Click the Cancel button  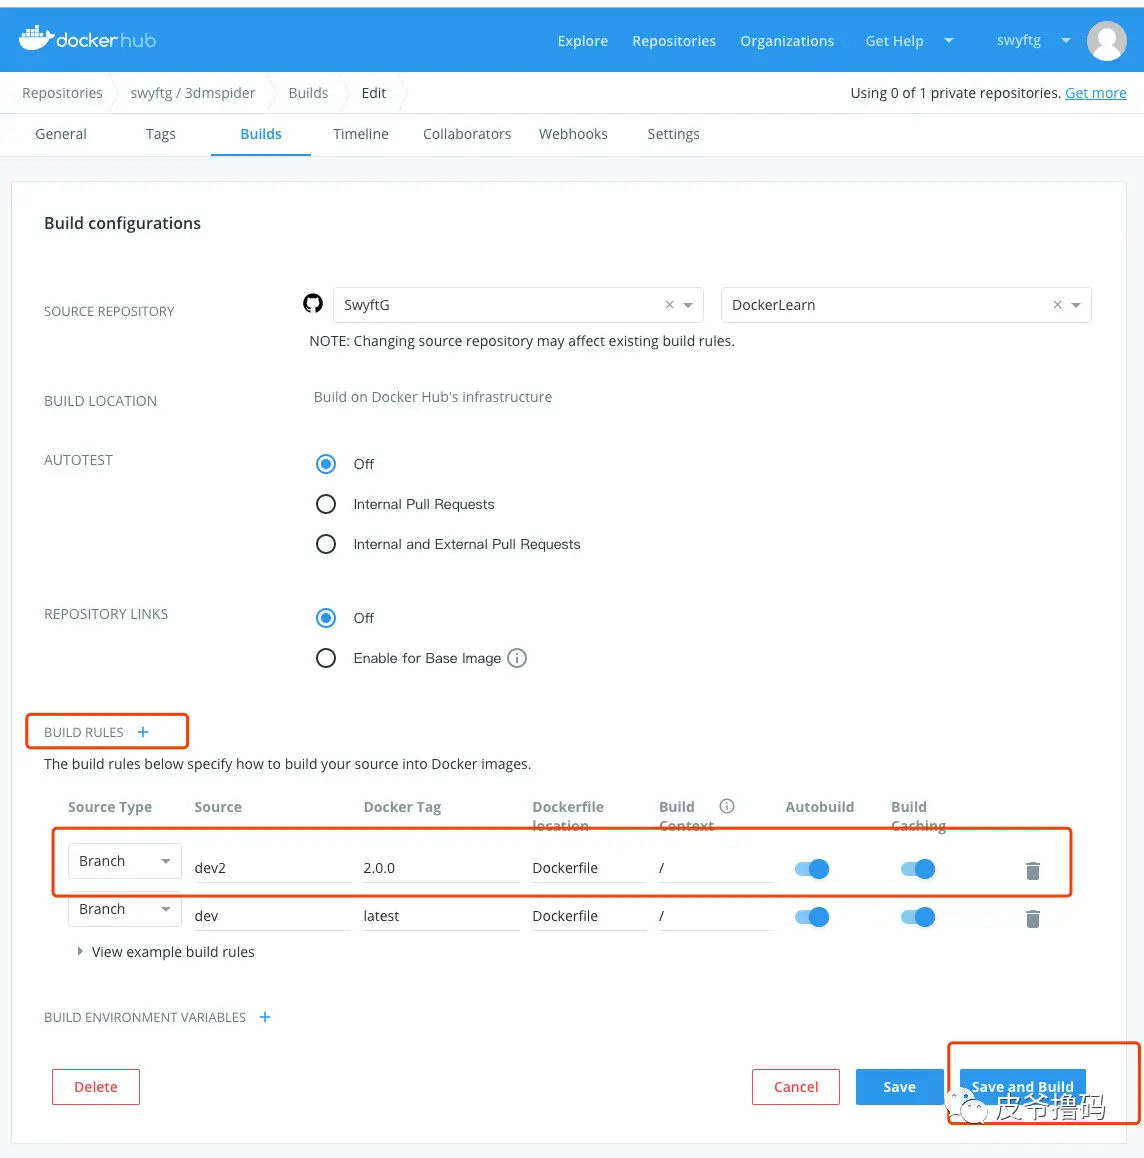coord(796,1087)
